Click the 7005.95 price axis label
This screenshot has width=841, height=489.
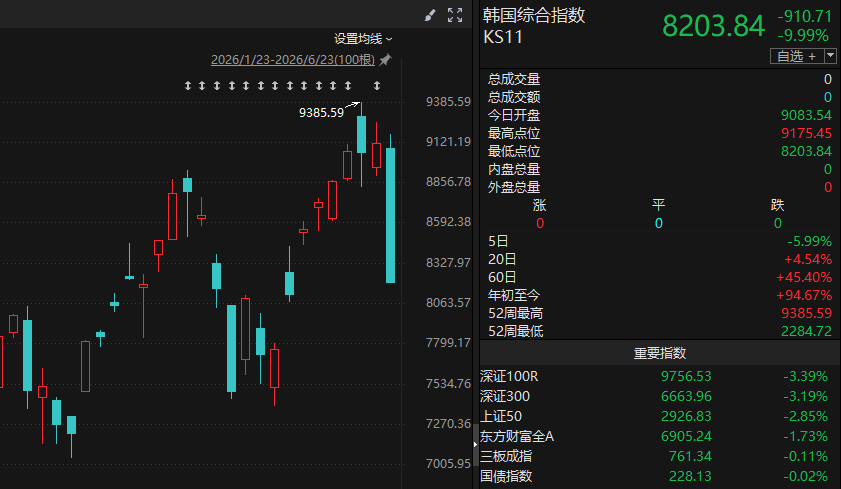pyautogui.click(x=448, y=464)
